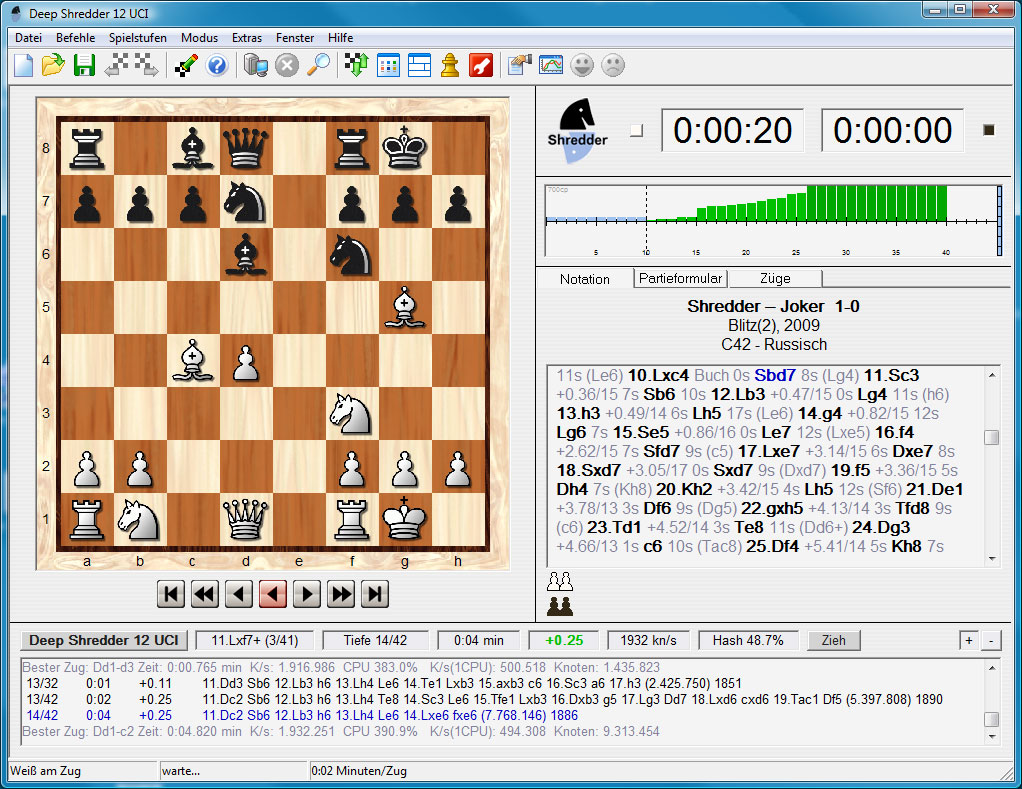Click the Zieh button
Image resolution: width=1022 pixels, height=789 pixels.
834,640
